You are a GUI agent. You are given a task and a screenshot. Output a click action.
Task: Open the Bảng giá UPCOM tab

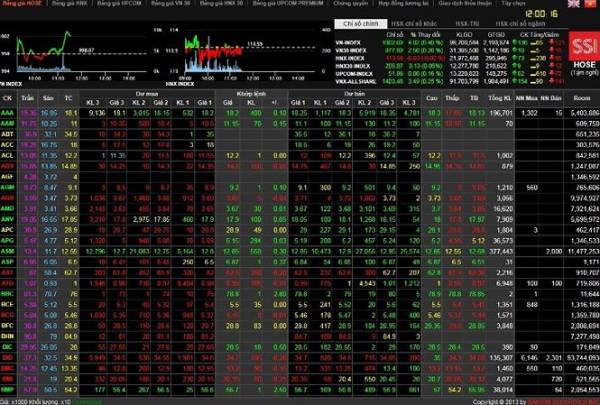[117, 4]
